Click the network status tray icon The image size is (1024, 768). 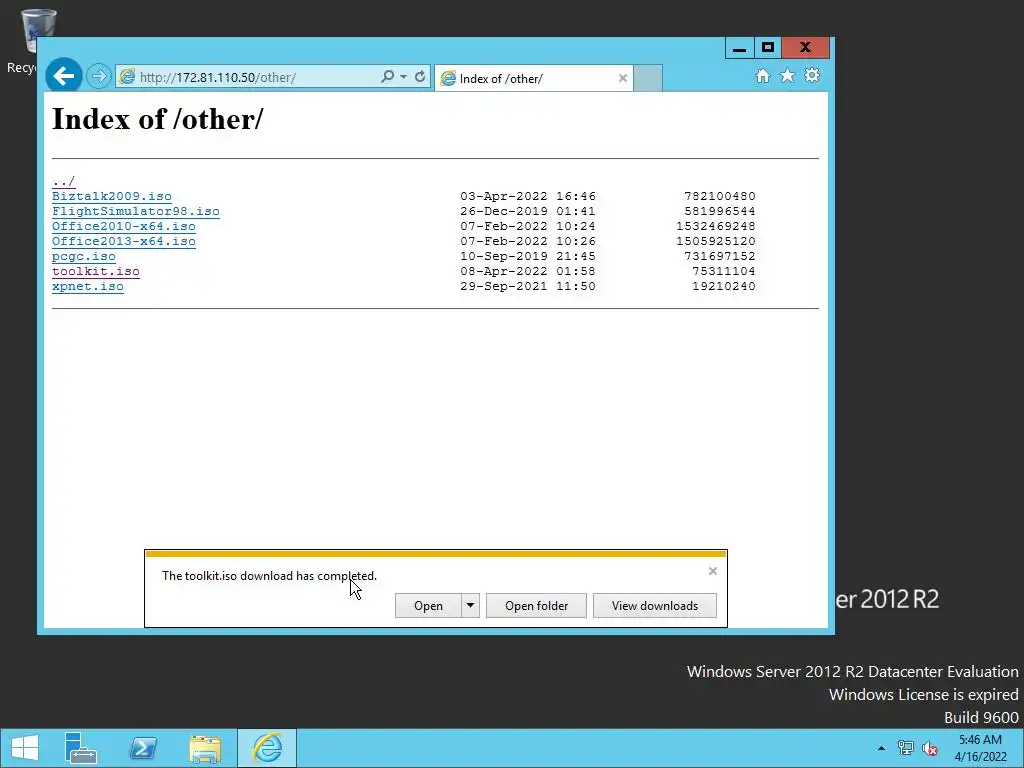[906, 748]
